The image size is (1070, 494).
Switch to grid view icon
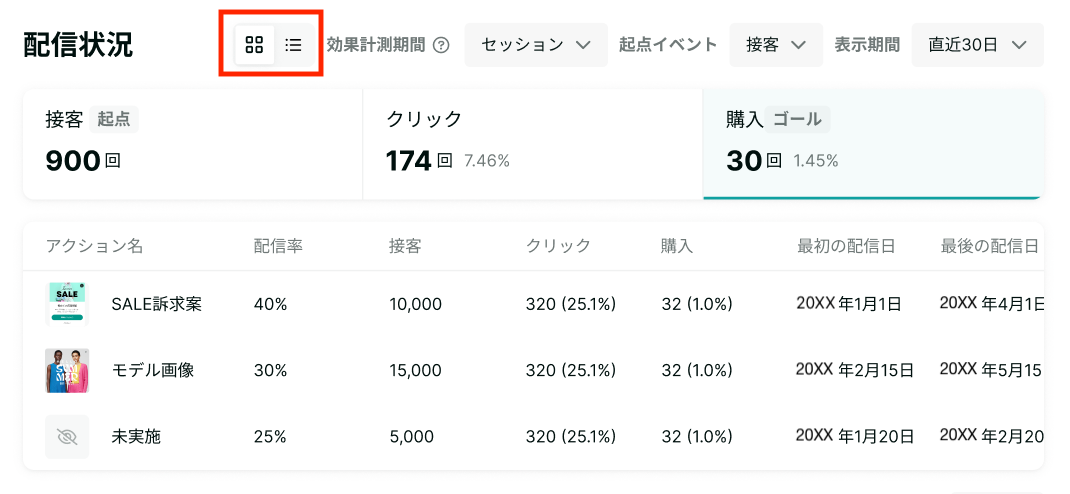pyautogui.click(x=255, y=45)
